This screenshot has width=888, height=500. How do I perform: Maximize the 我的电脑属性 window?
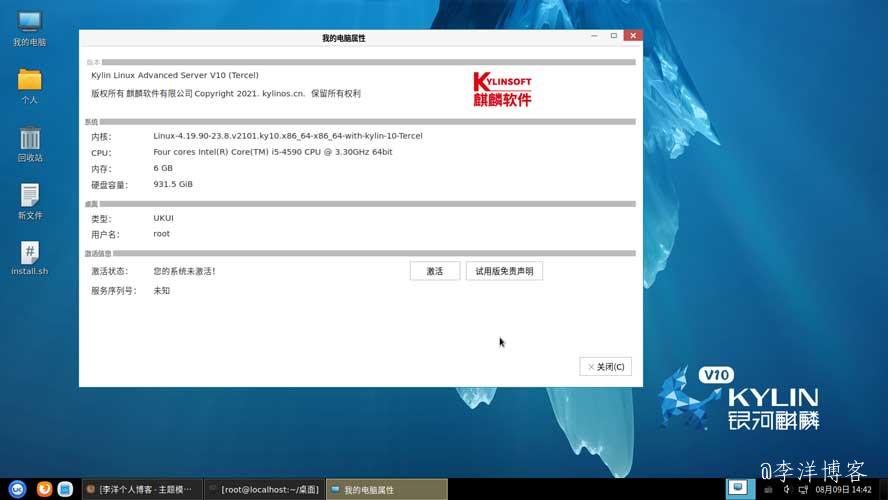613,36
